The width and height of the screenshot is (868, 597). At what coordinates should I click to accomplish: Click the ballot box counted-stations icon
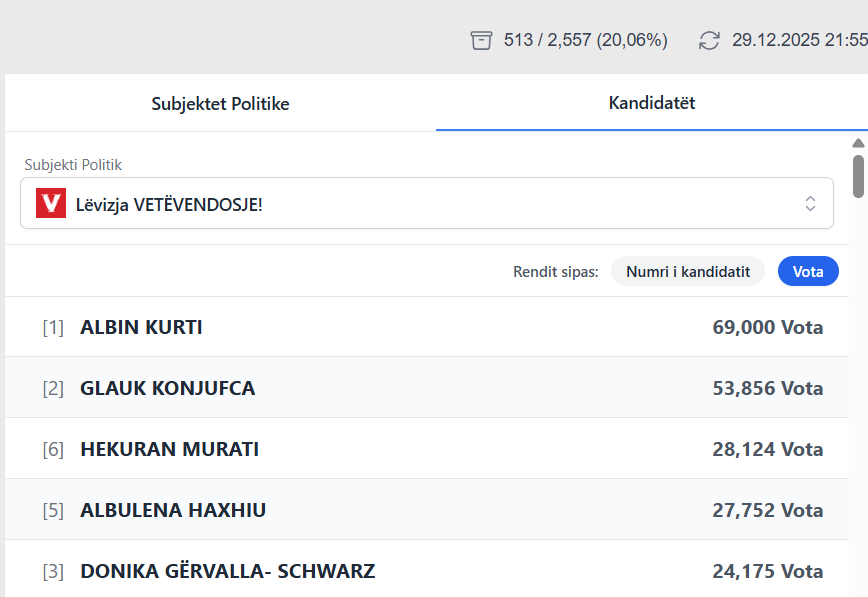click(x=482, y=40)
